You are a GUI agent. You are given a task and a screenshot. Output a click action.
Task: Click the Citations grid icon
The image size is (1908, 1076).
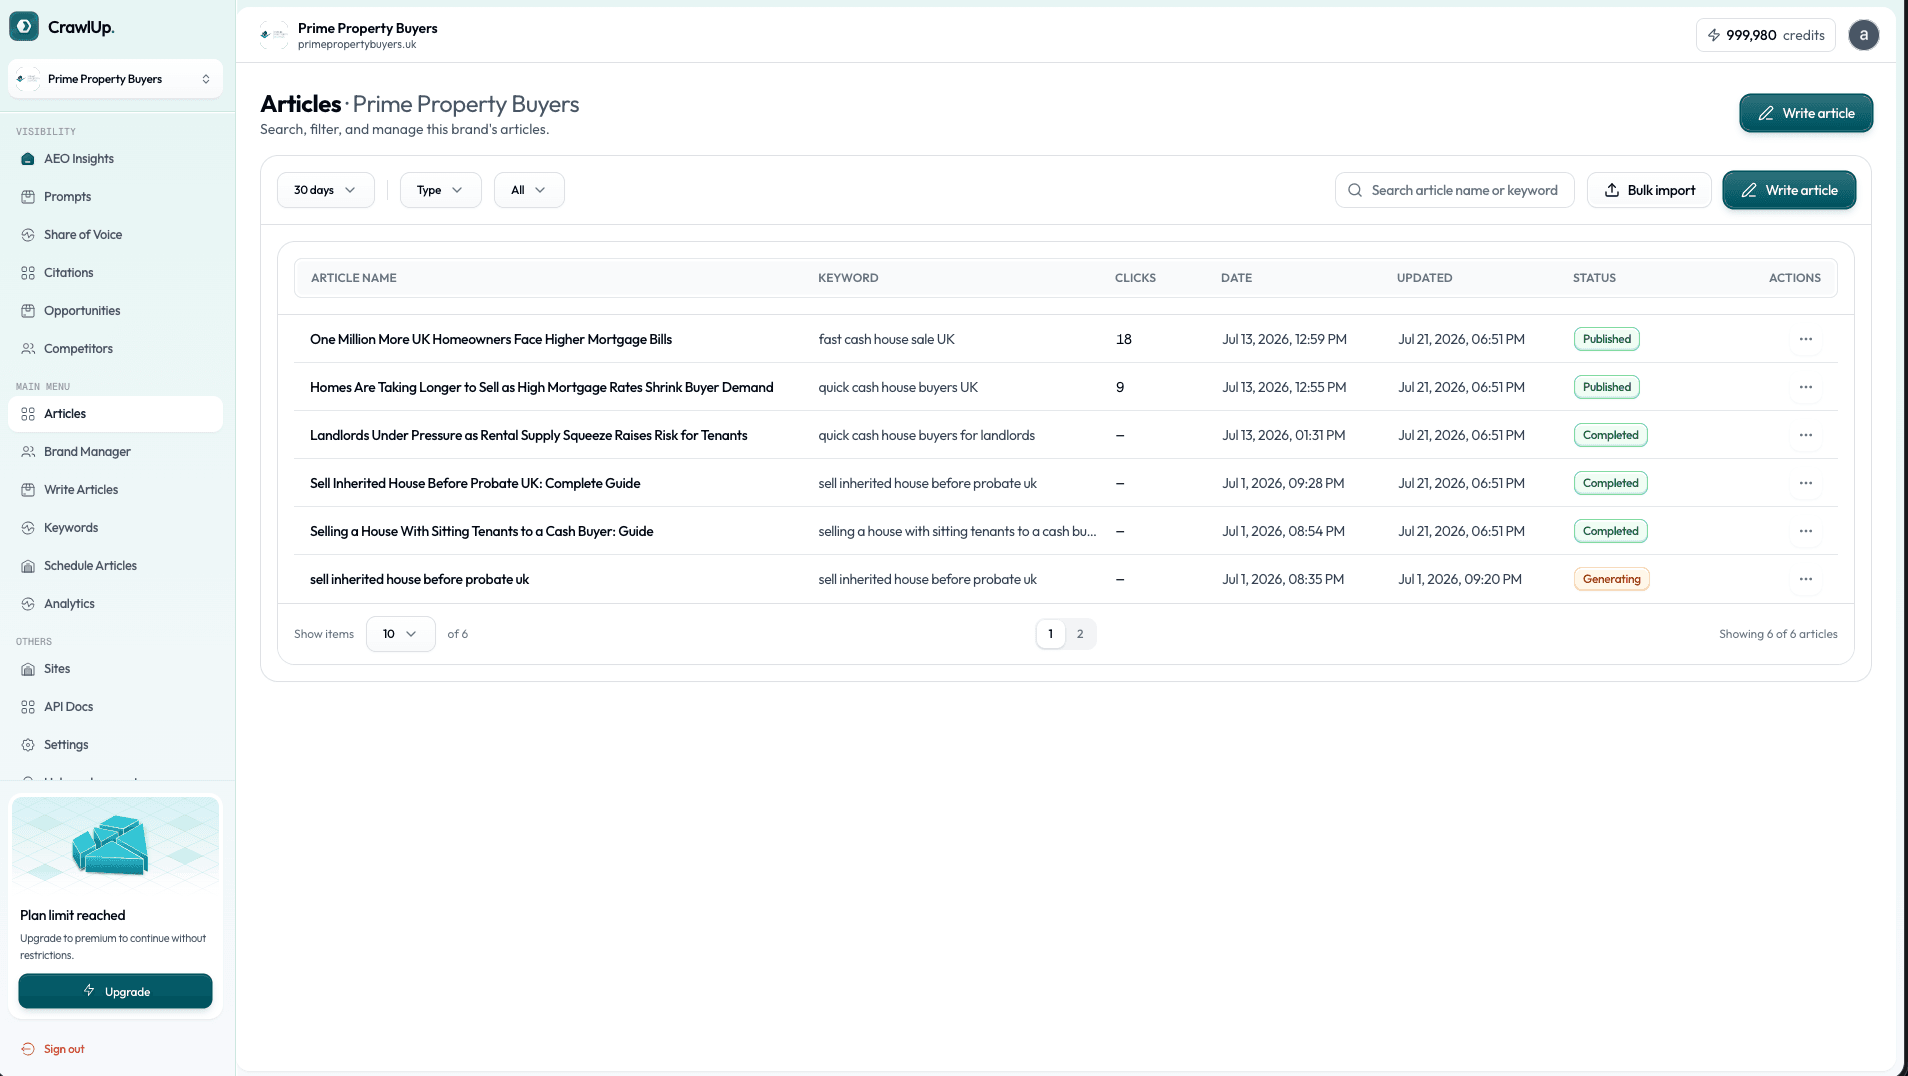28,273
